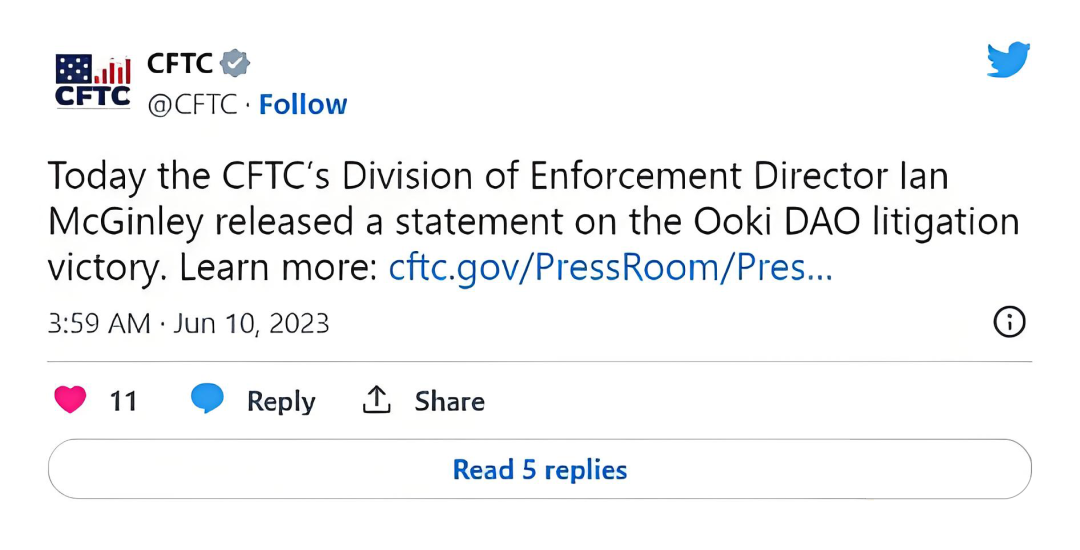Open the @CFTC handle link
Image resolution: width=1080 pixels, height=550 pixels.
tap(193, 104)
